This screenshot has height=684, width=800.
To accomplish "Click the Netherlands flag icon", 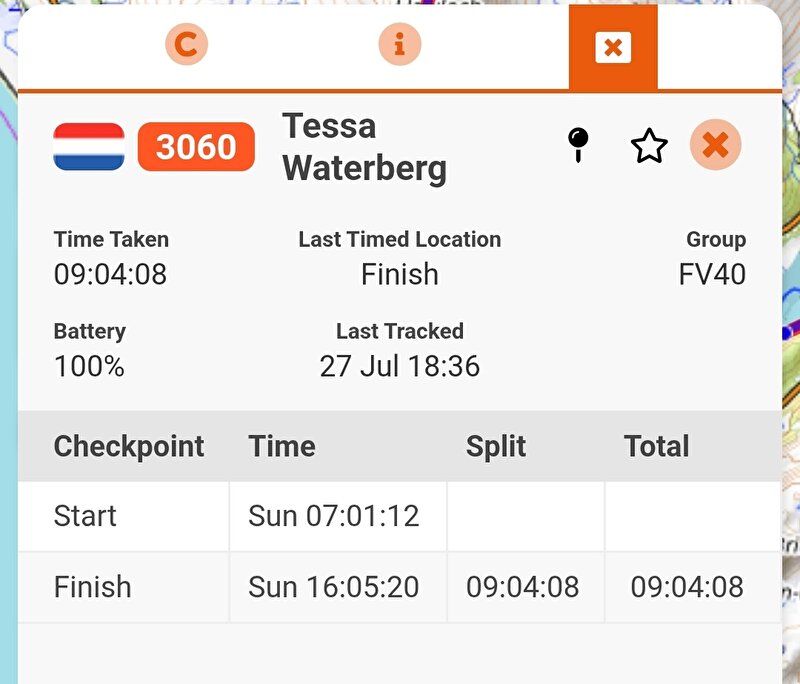I will 89,146.
